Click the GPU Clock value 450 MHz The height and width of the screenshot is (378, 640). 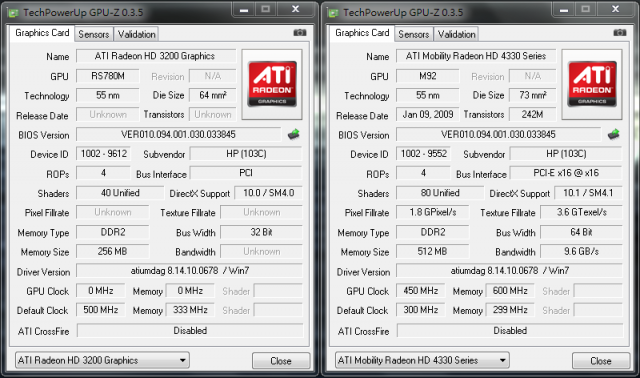click(x=420, y=291)
